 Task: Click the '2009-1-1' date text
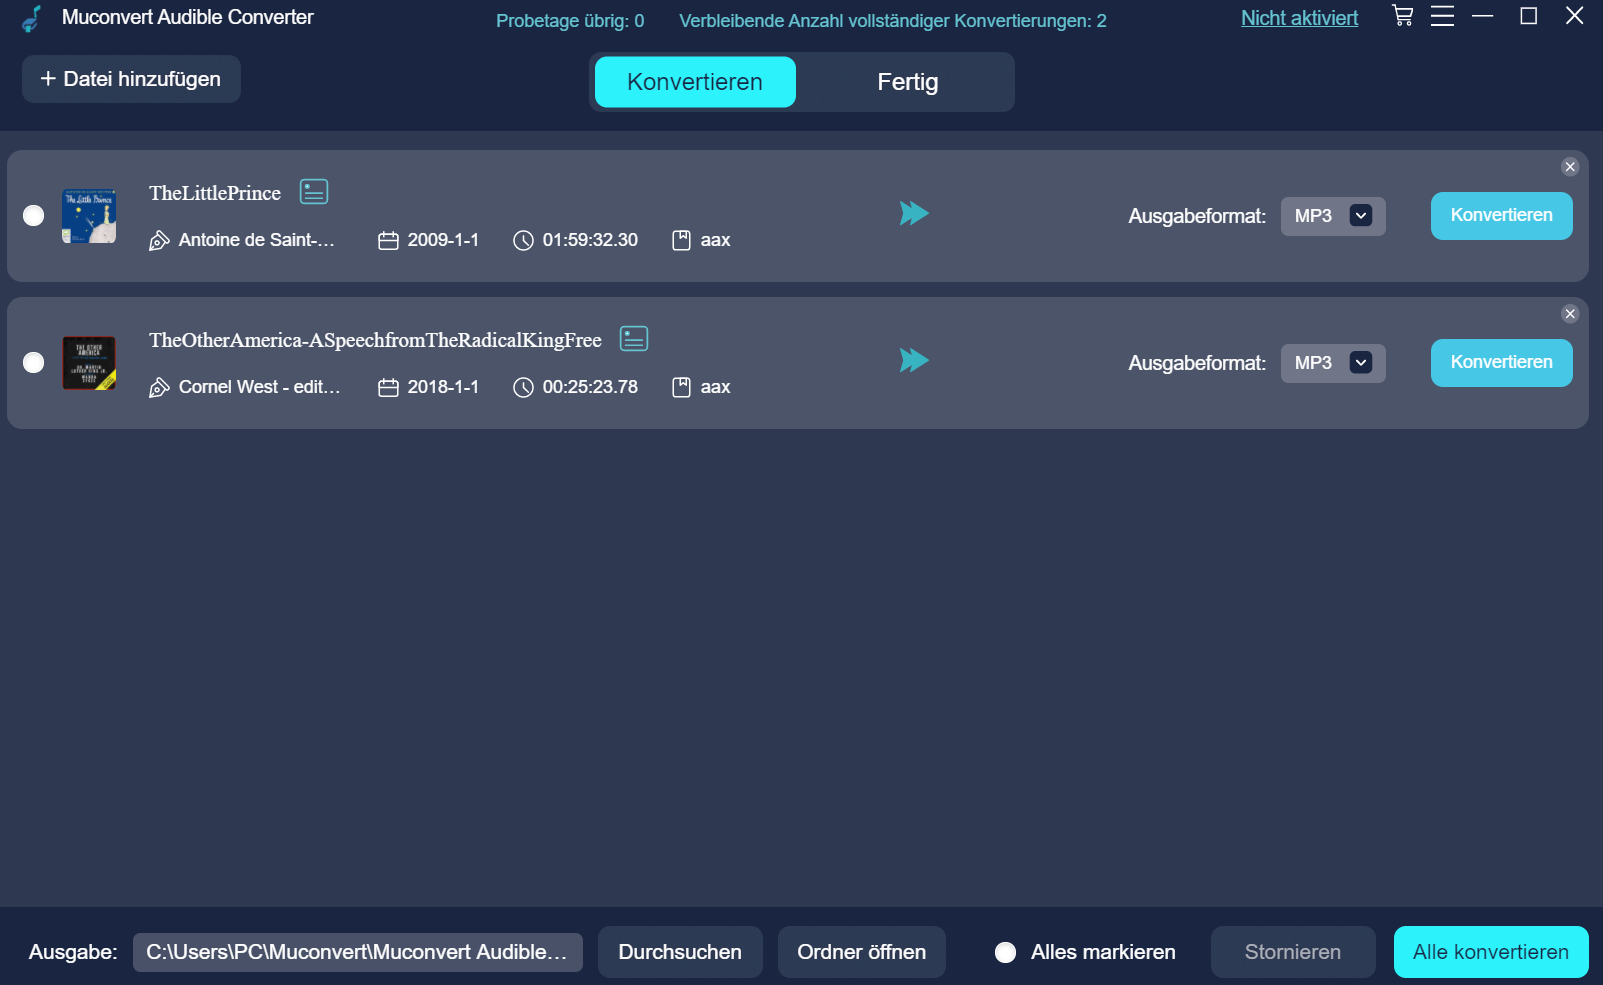443,240
